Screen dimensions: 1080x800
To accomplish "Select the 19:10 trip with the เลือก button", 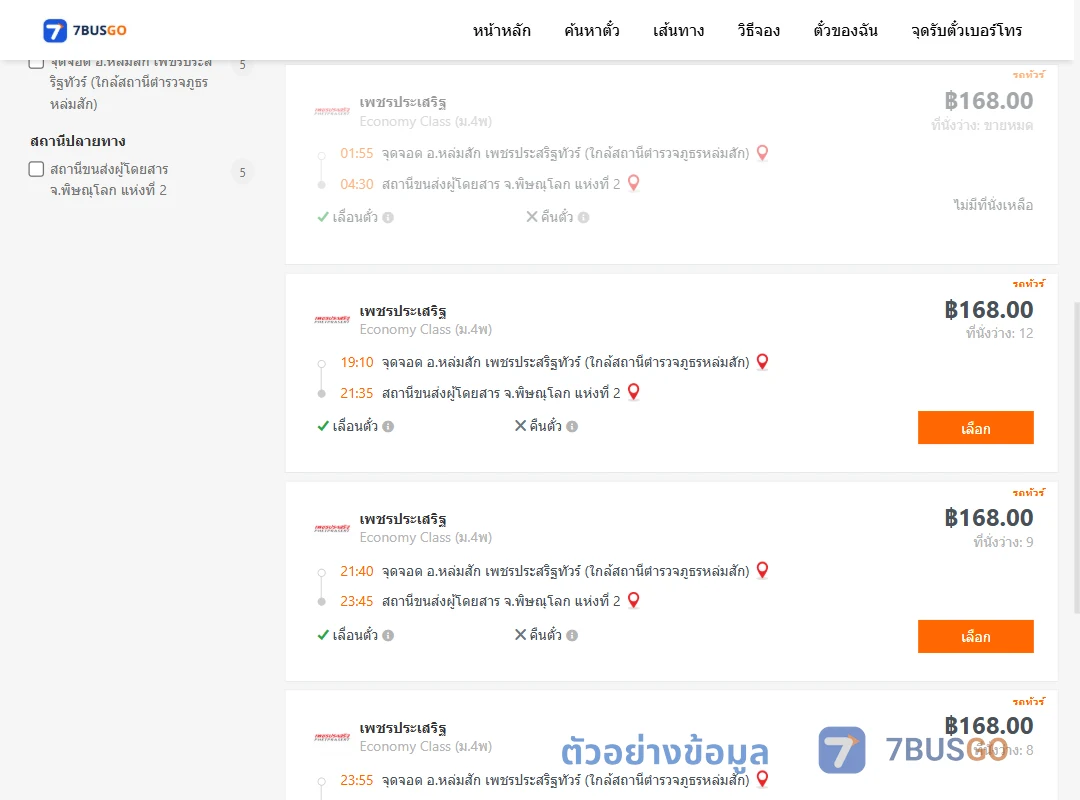I will pos(975,428).
